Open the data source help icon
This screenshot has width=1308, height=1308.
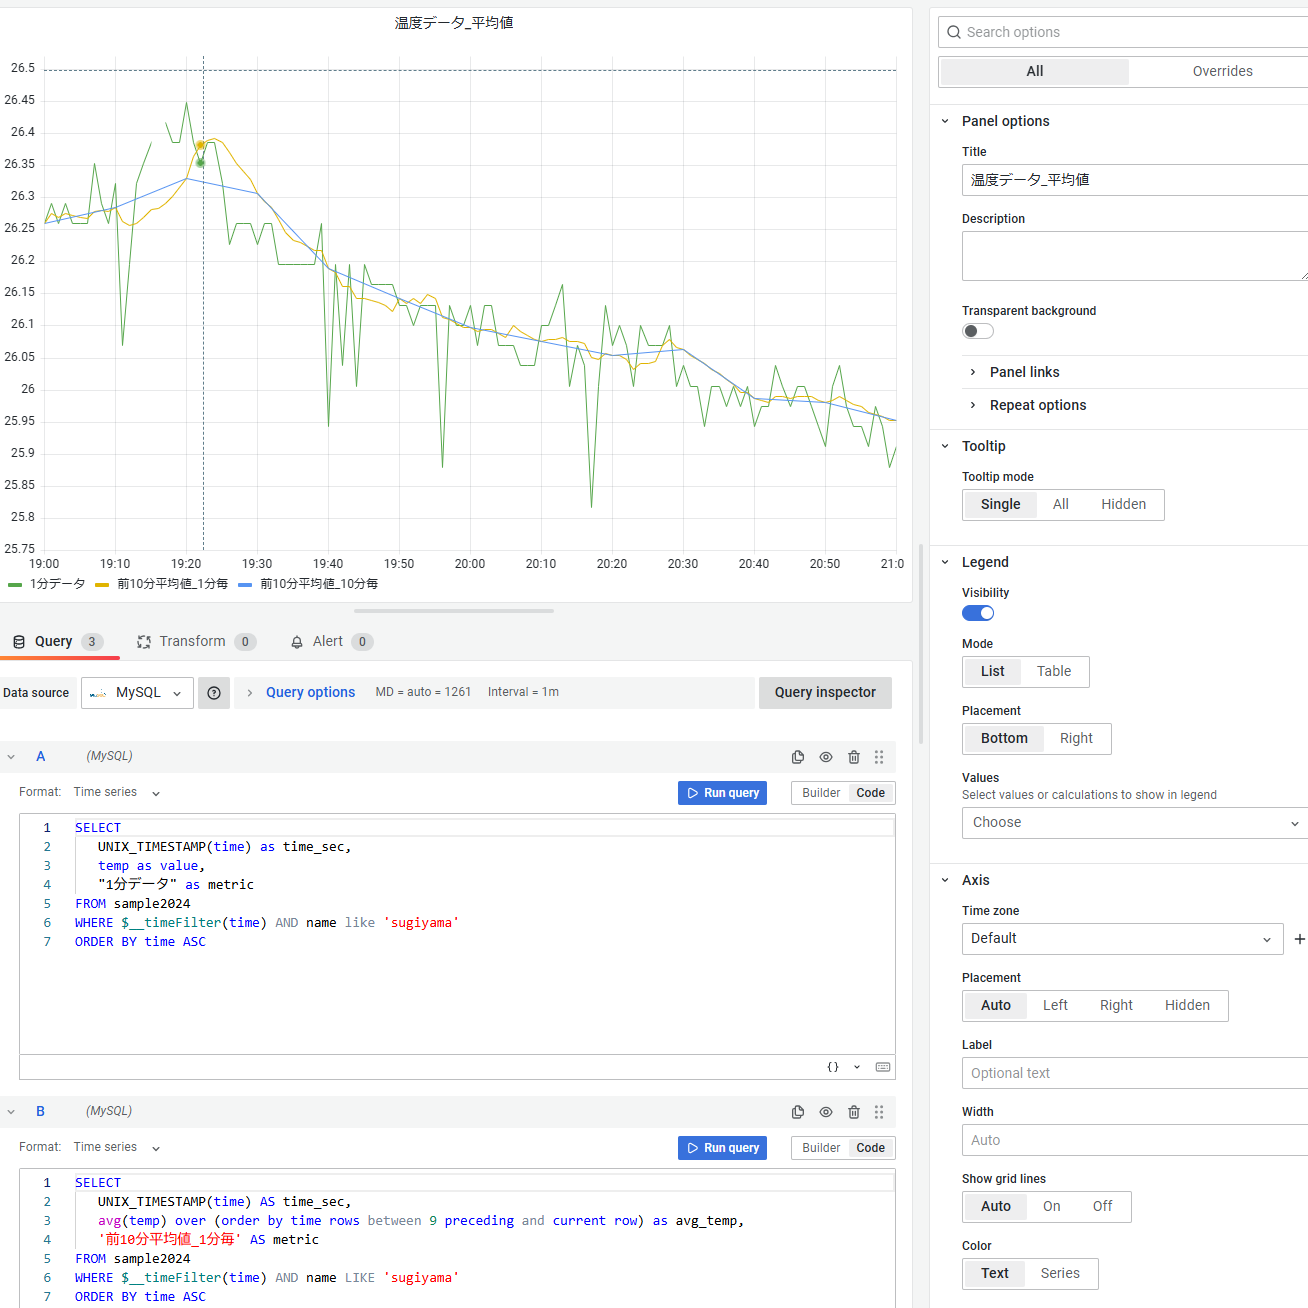pos(214,693)
